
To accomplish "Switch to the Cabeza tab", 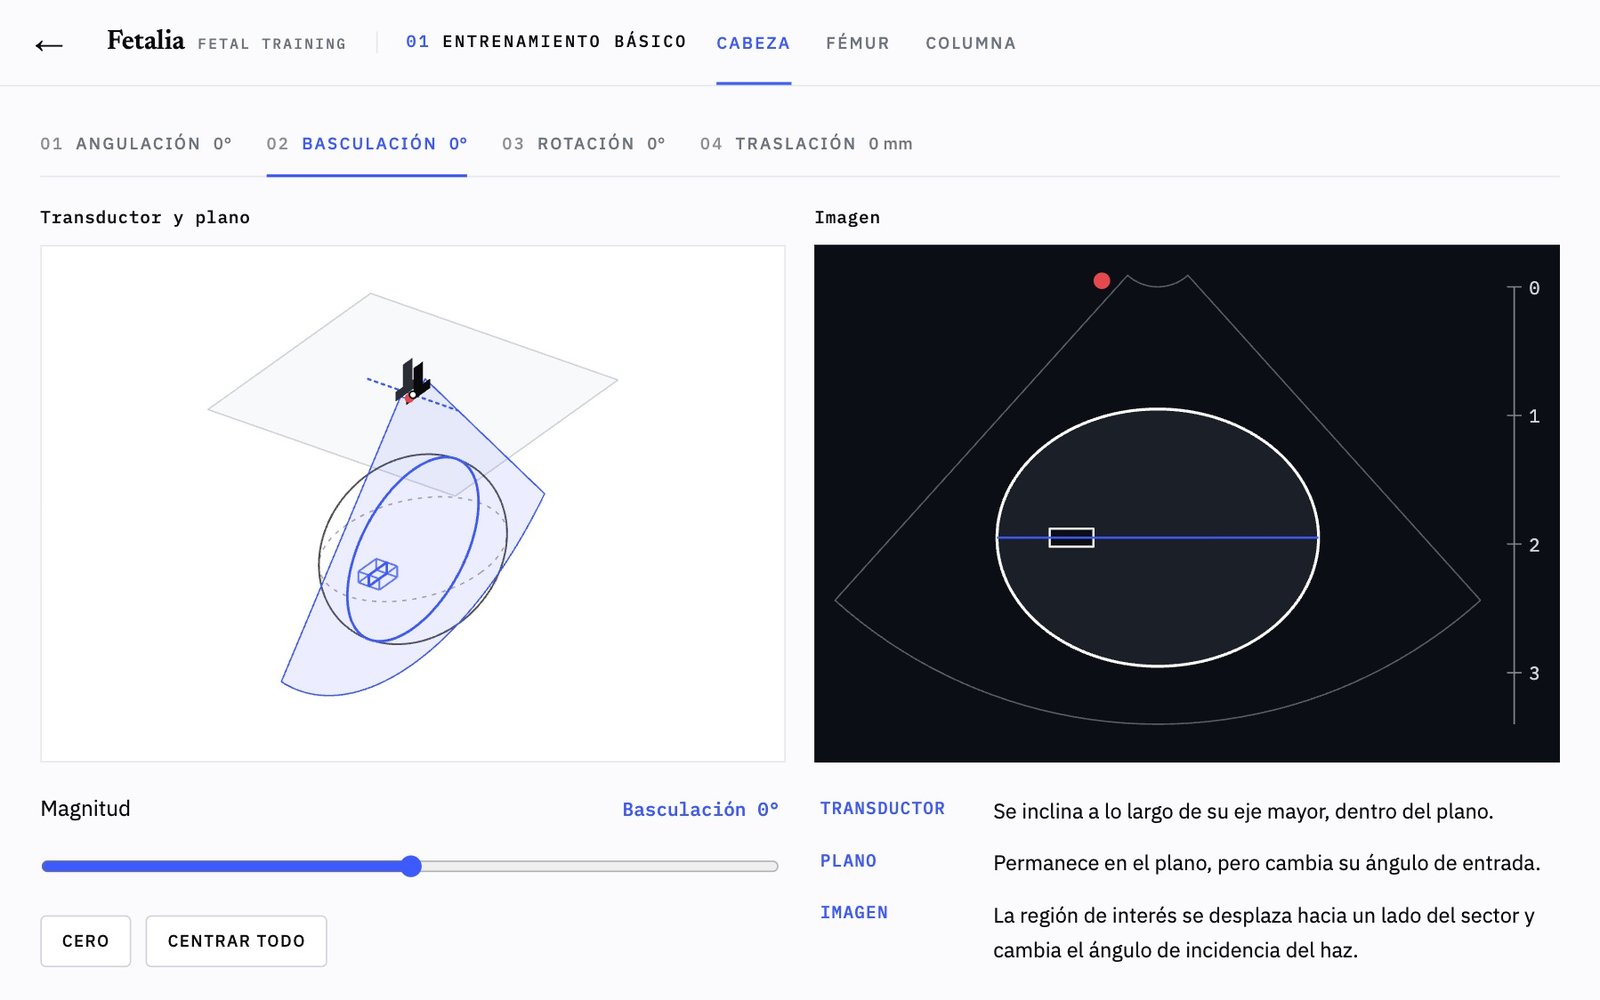I will click(753, 43).
